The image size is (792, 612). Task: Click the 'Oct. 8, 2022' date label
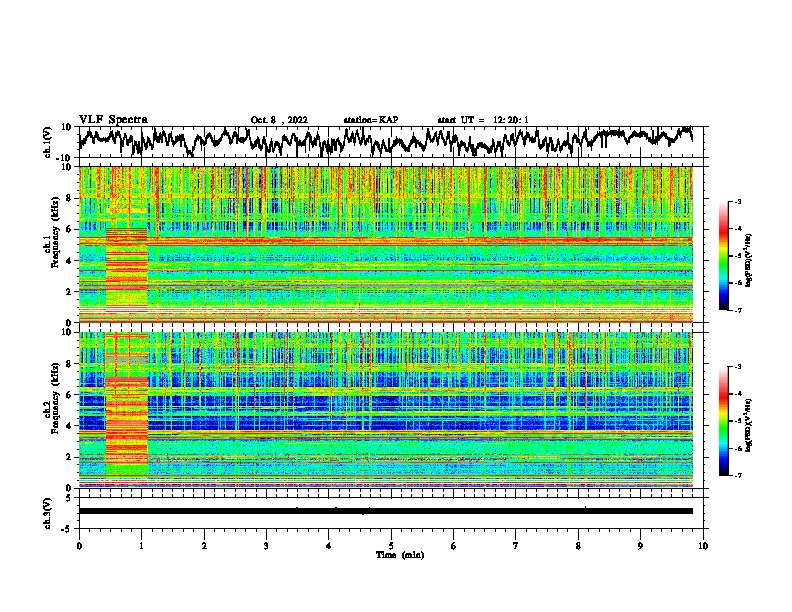pos(279,120)
